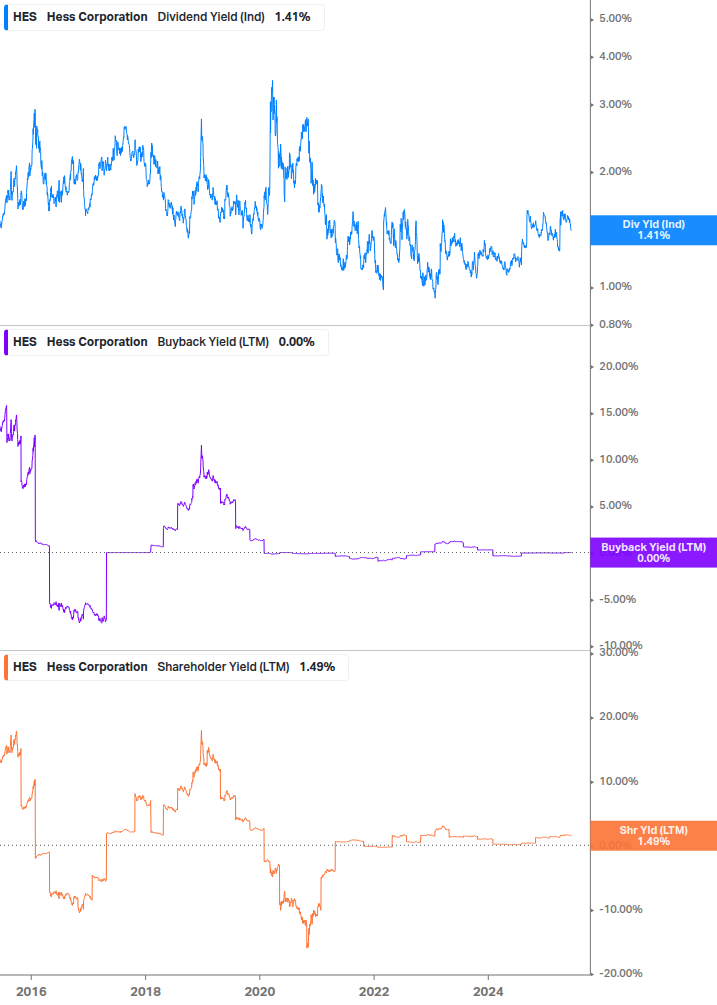Click the blue Div Yld (Ind) 1.41% tag
This screenshot has width=717, height=1005.
pos(654,230)
